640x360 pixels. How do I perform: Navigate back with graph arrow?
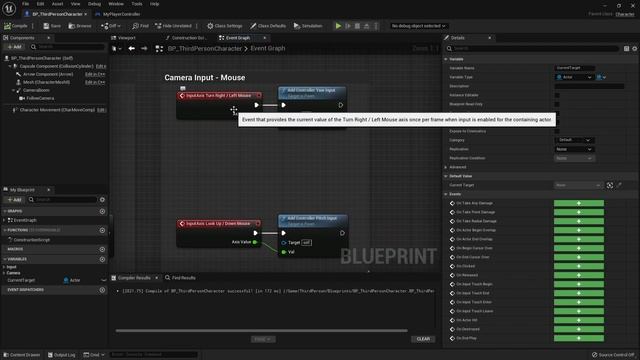(x=131, y=49)
